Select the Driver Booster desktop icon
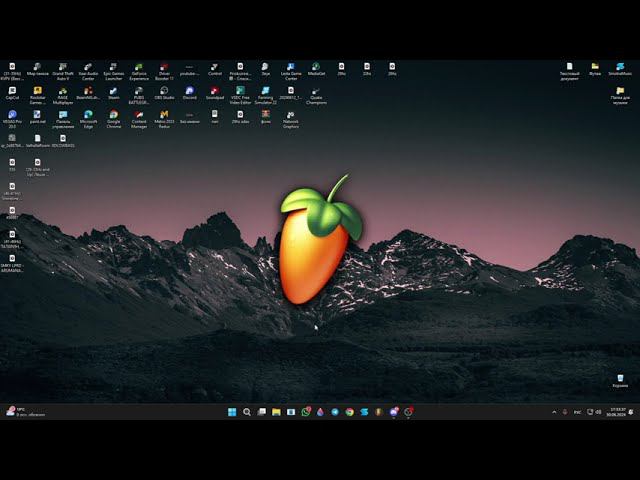640x480 pixels. 164,71
